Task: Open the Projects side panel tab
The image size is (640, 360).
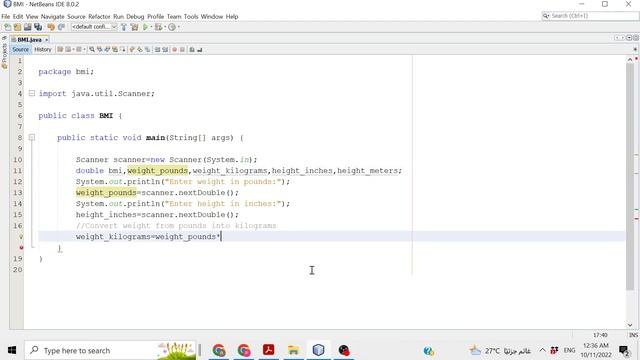Action: click(x=4, y=55)
